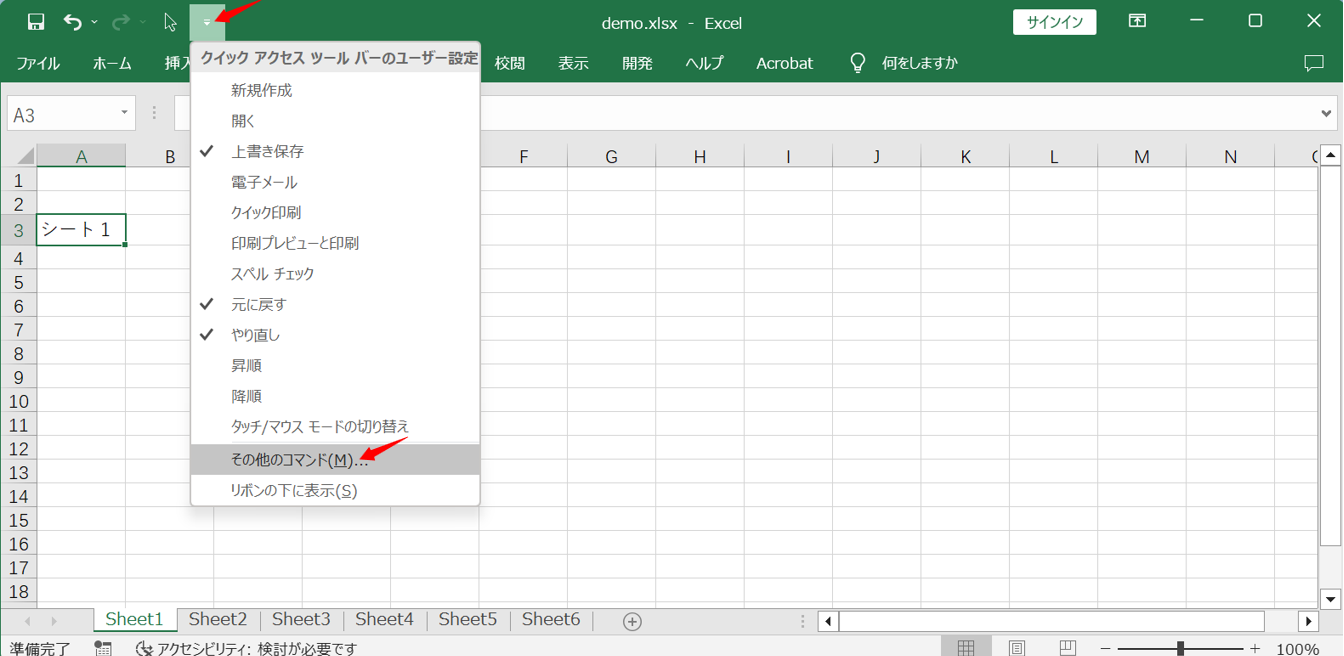The width and height of the screenshot is (1344, 656).
Task: Click the previous sheet navigation arrow
Action: coord(27,622)
